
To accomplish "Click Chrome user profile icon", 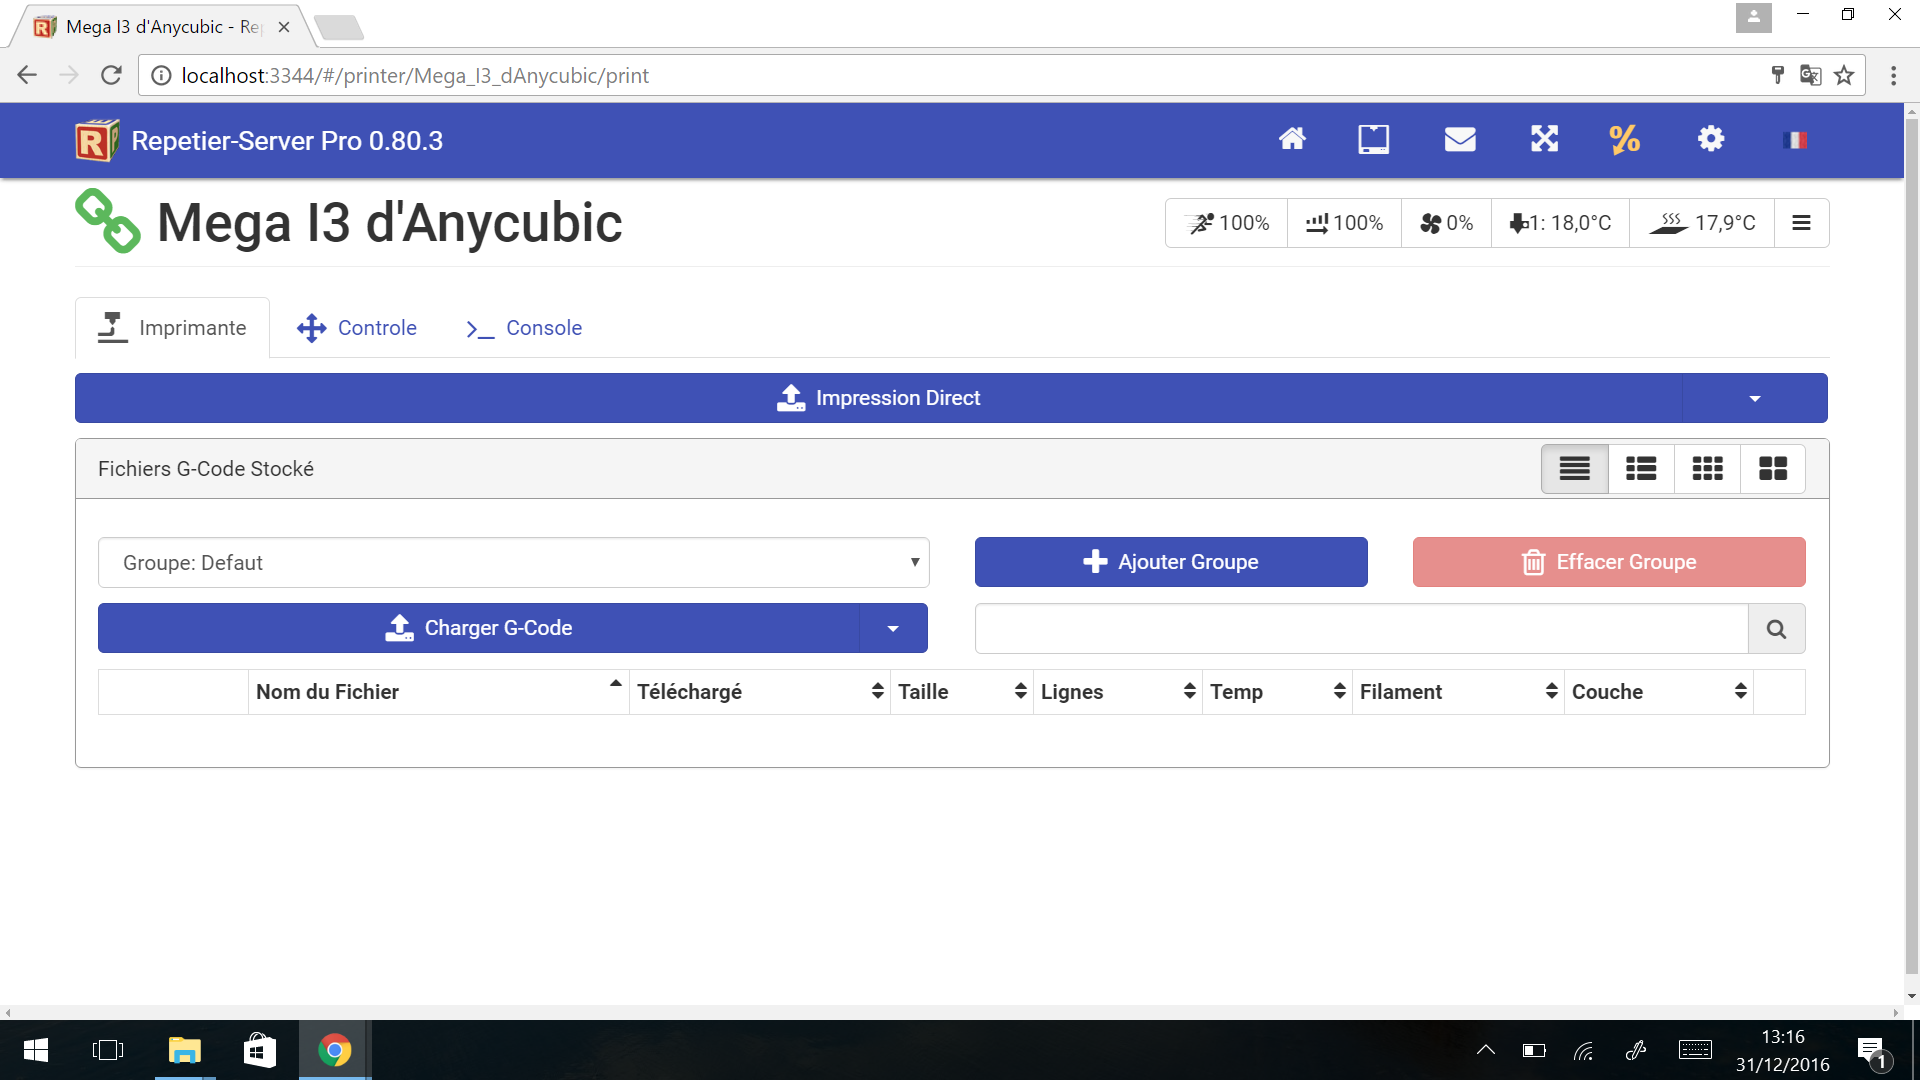I will pos(1753,17).
